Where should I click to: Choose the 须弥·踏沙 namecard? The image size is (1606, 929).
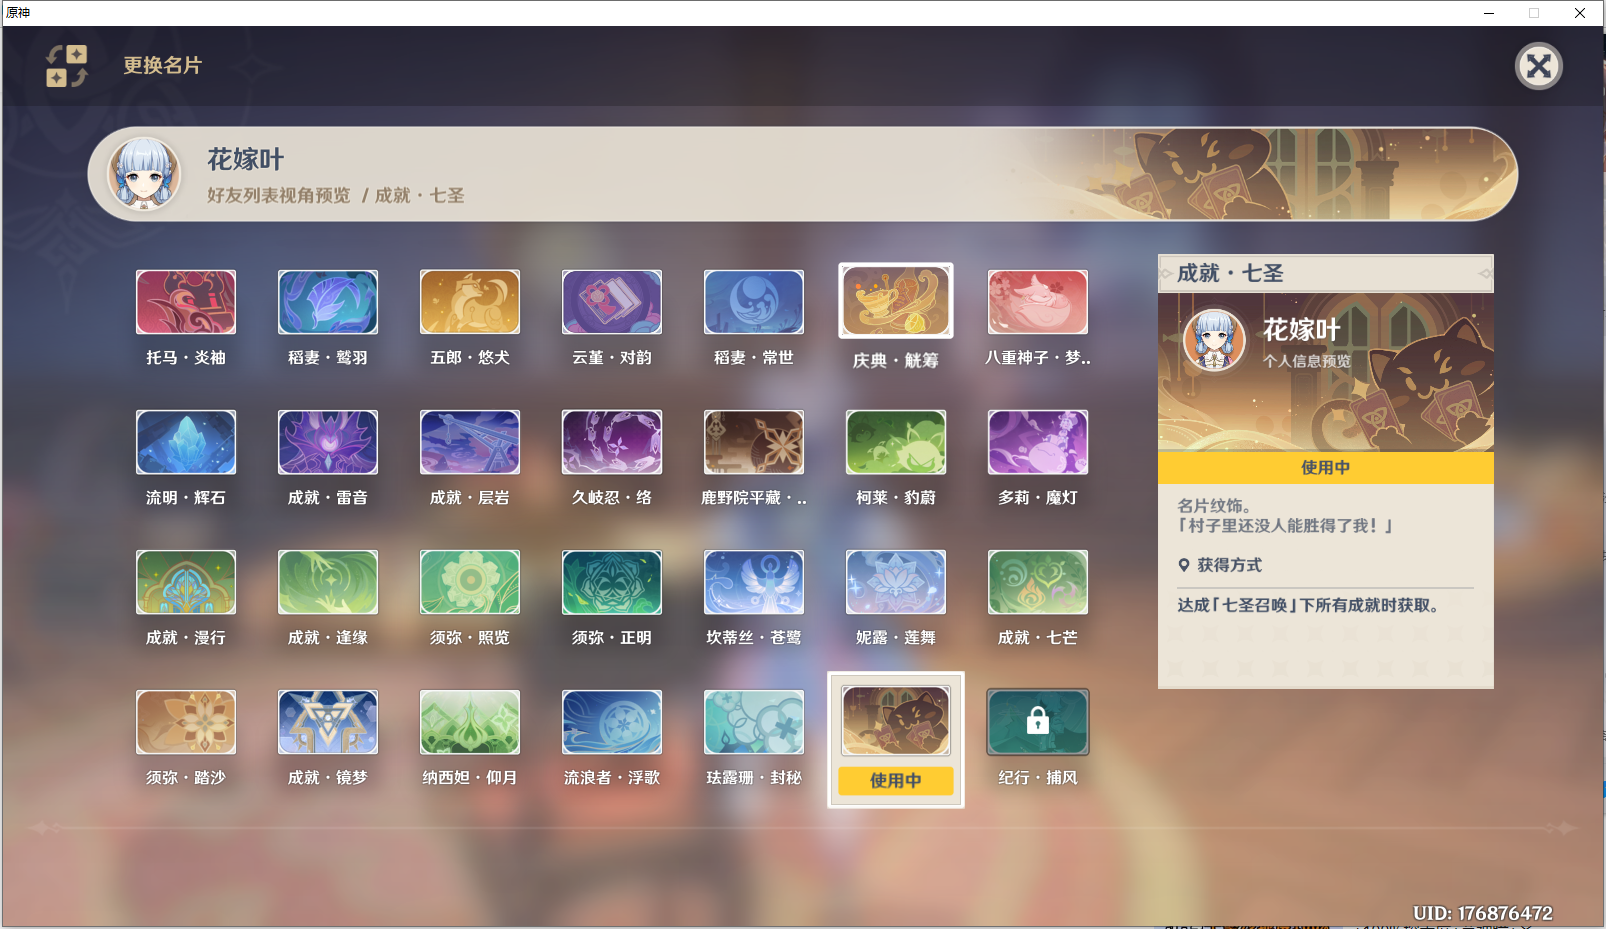coord(186,722)
